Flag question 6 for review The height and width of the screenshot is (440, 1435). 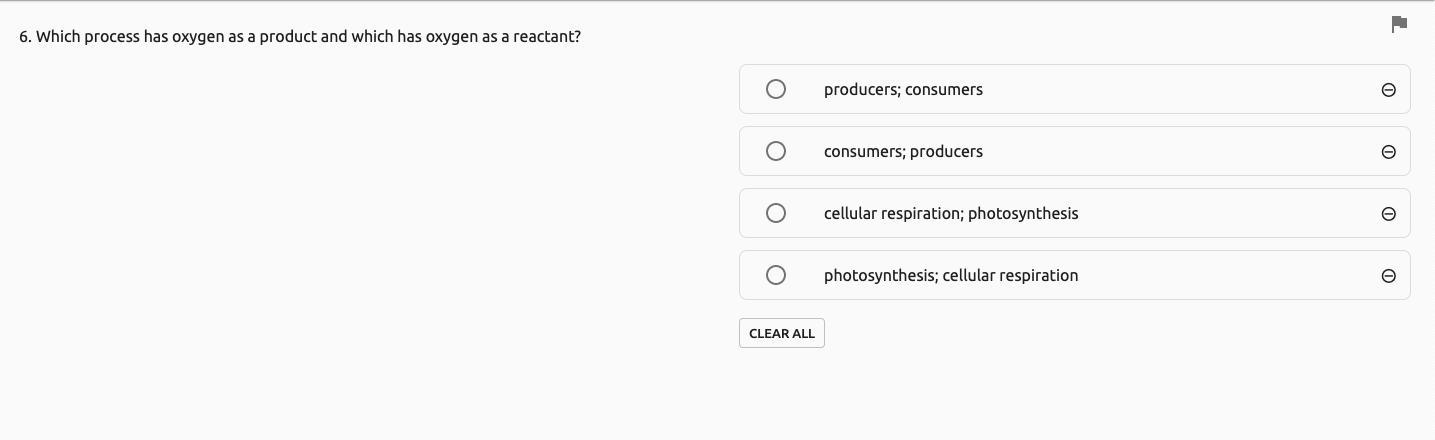pyautogui.click(x=1399, y=24)
